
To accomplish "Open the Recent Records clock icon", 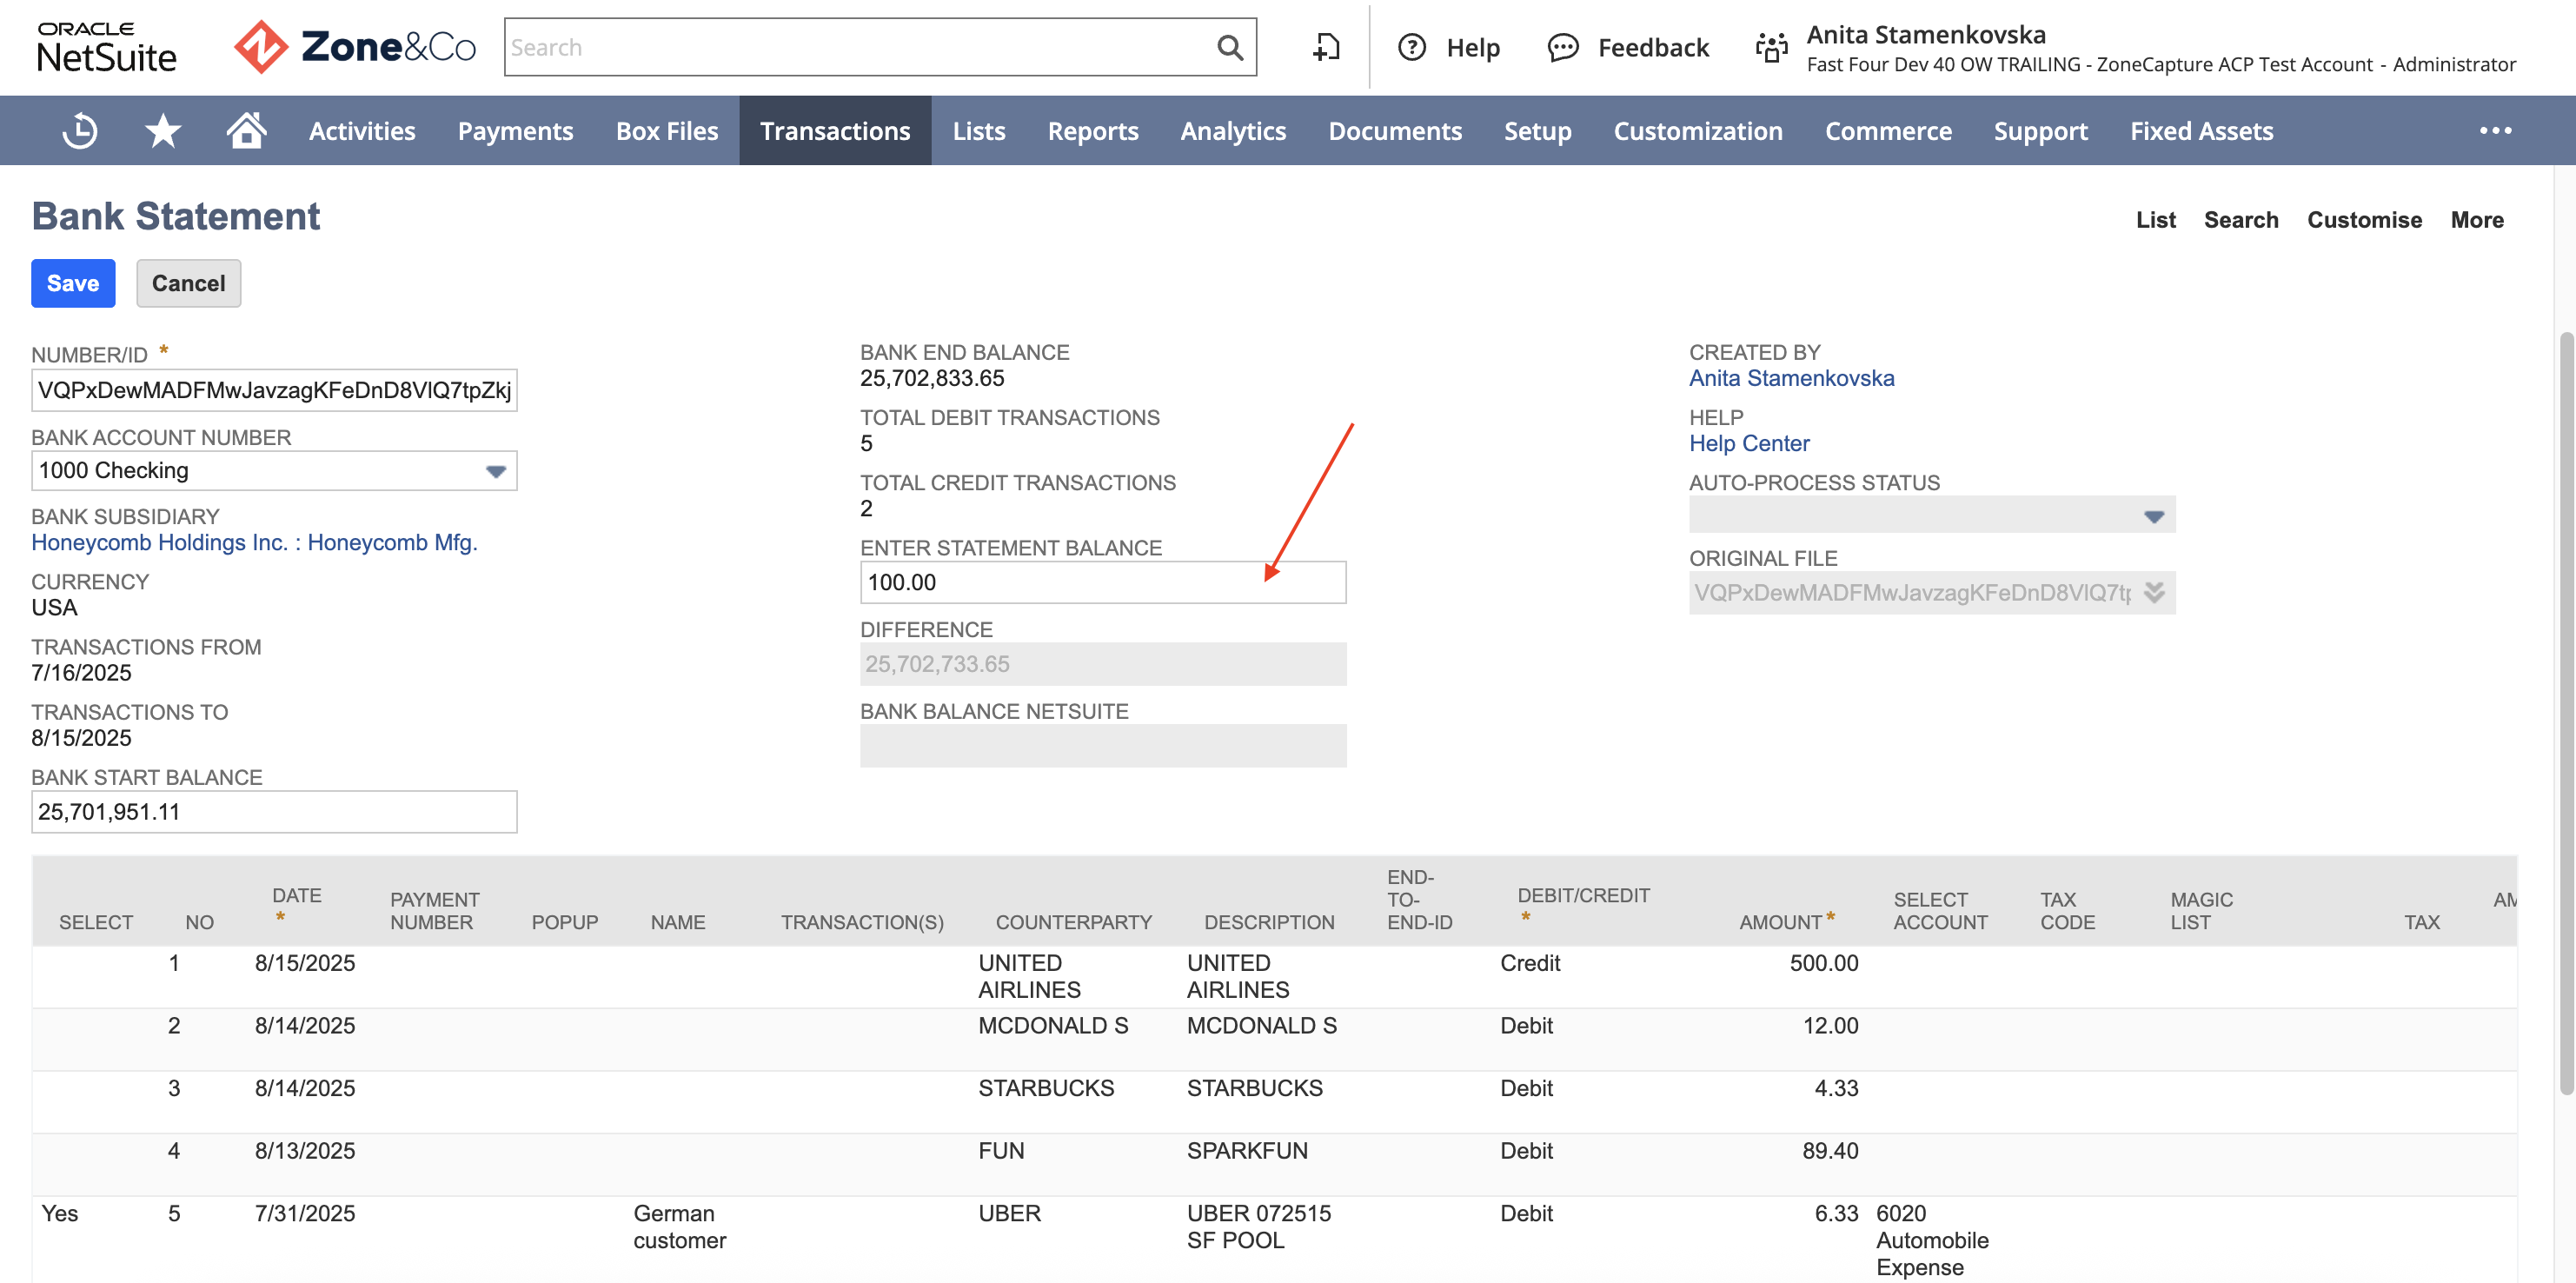I will [x=80, y=131].
